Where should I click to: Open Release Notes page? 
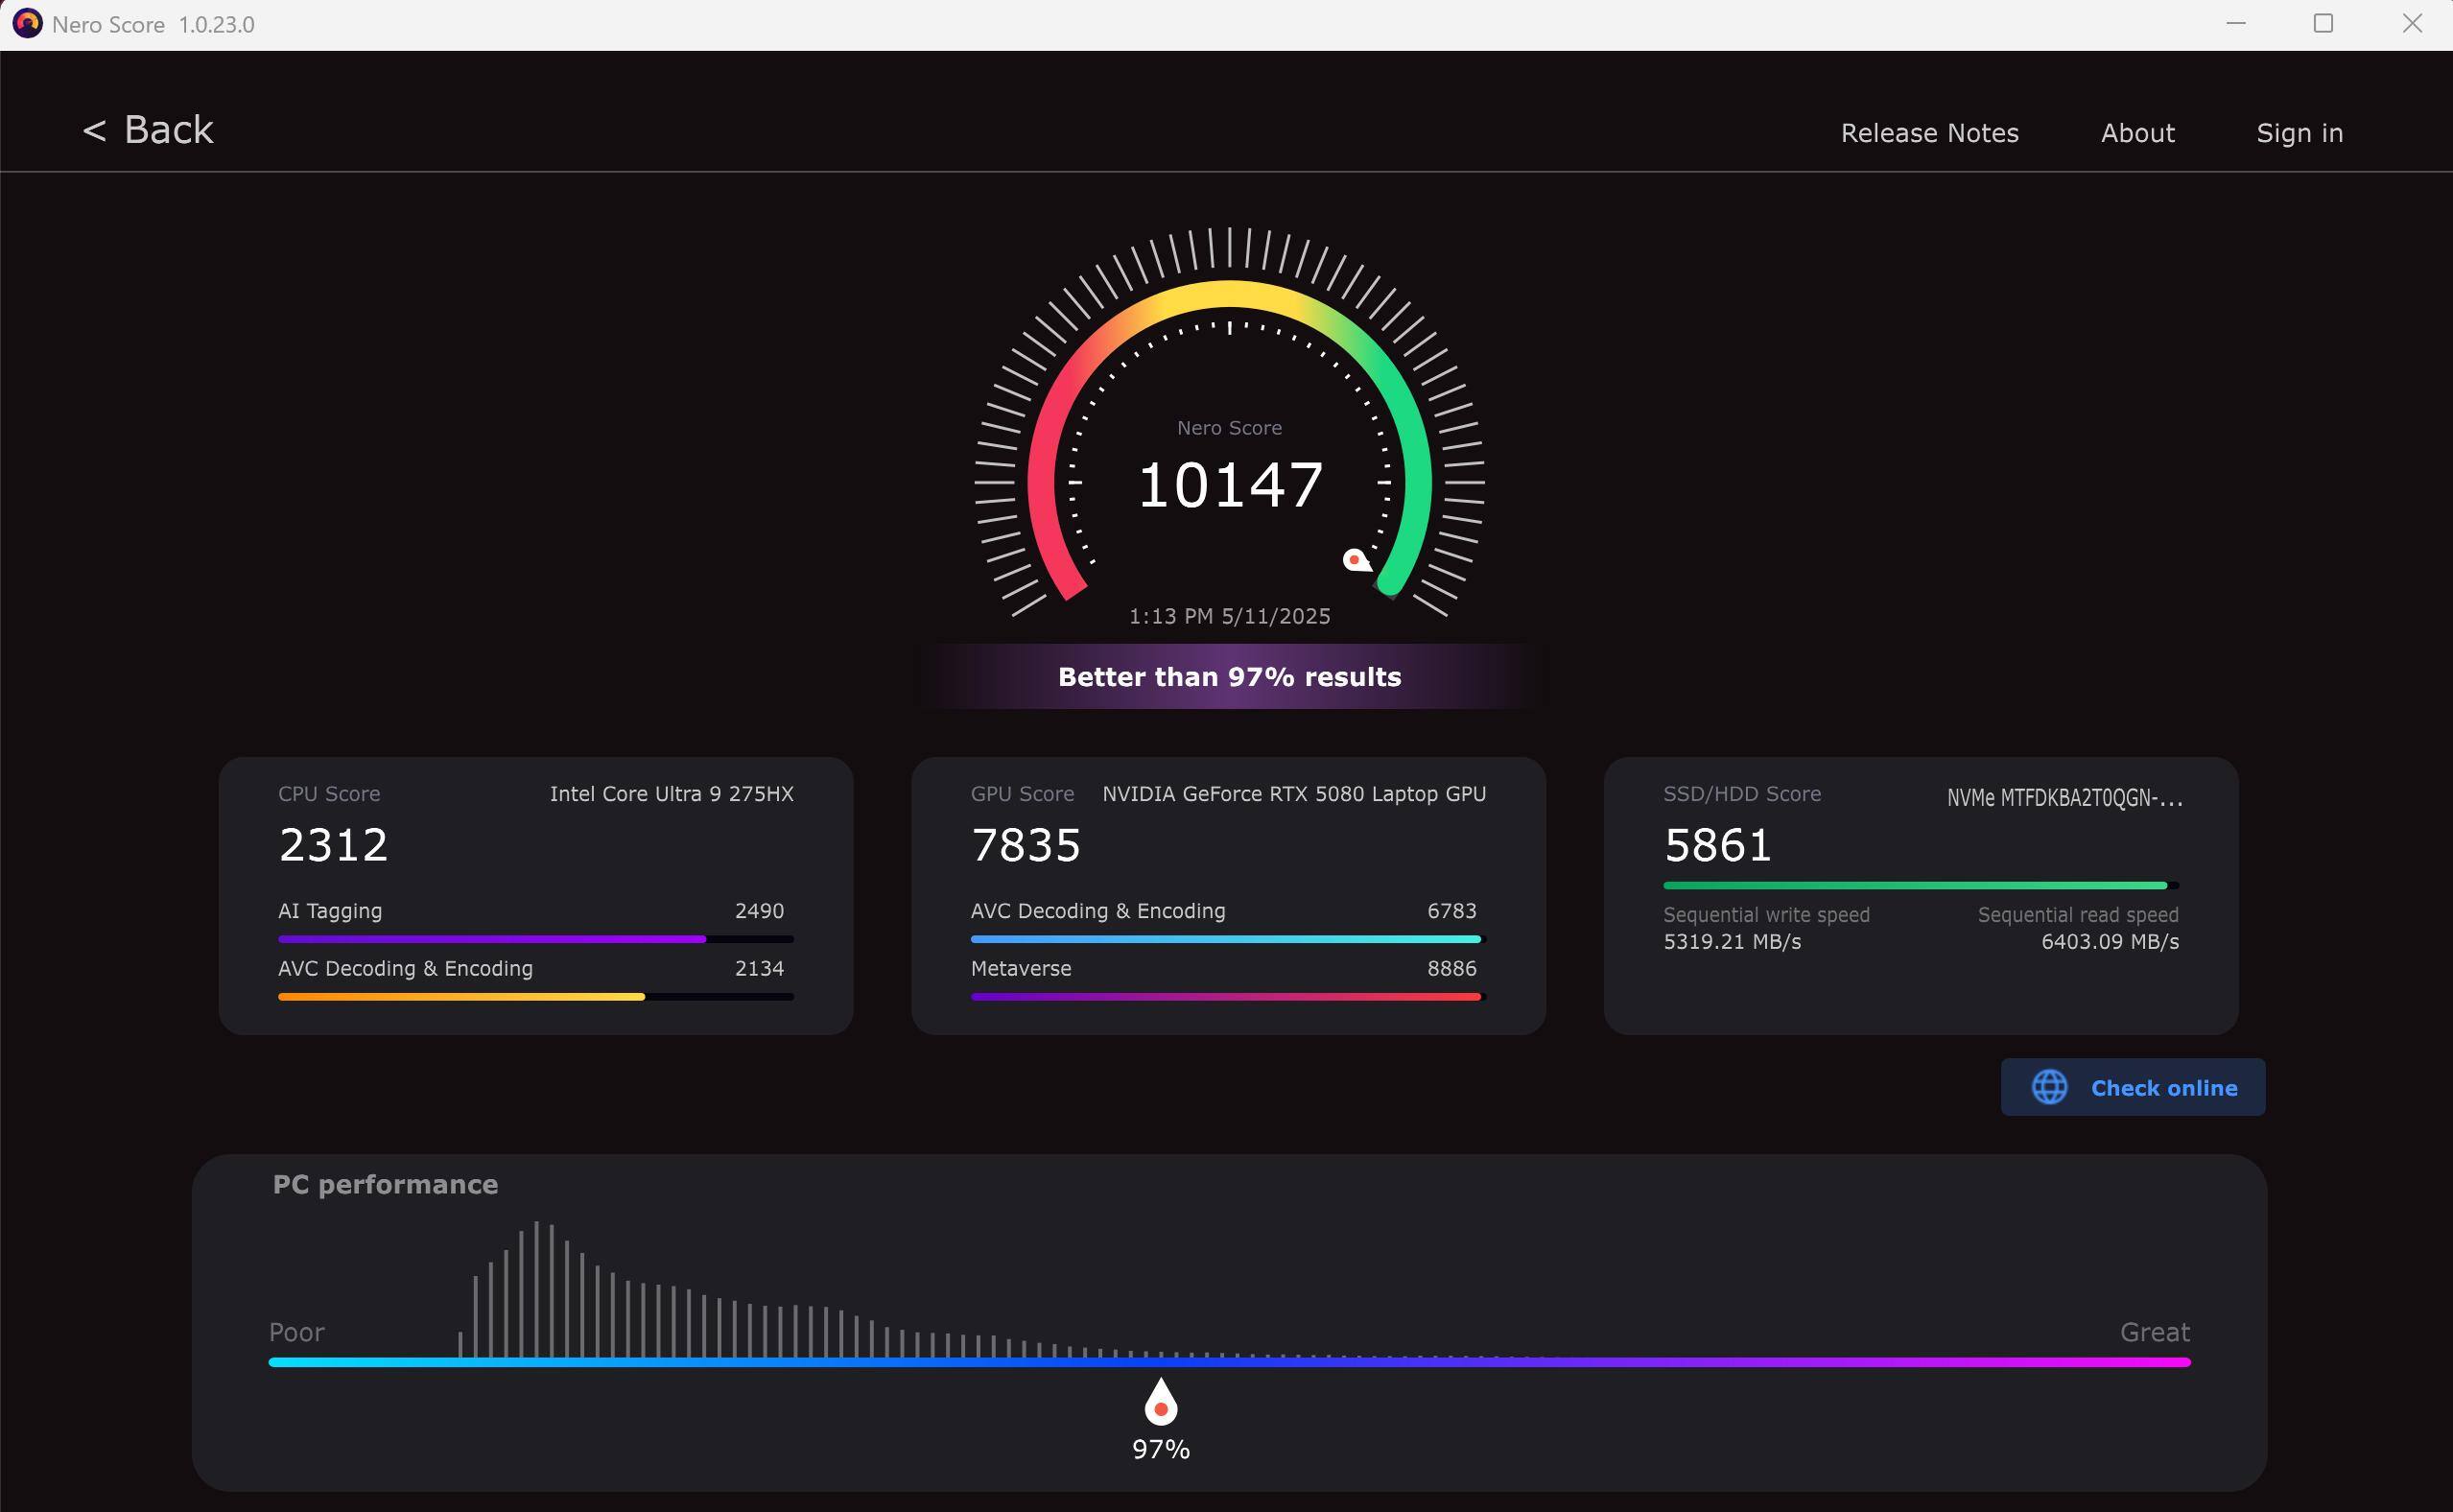point(1928,133)
